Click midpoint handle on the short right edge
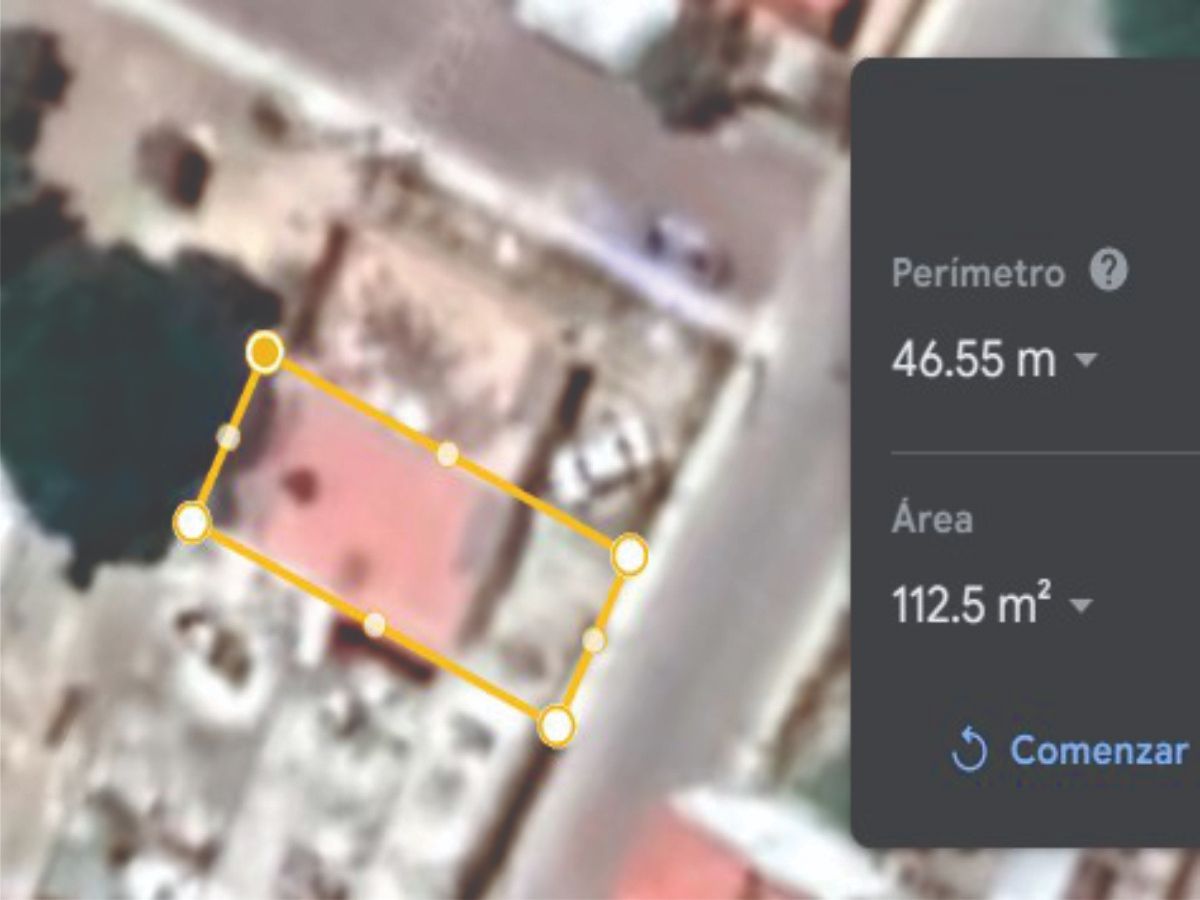 (594, 640)
